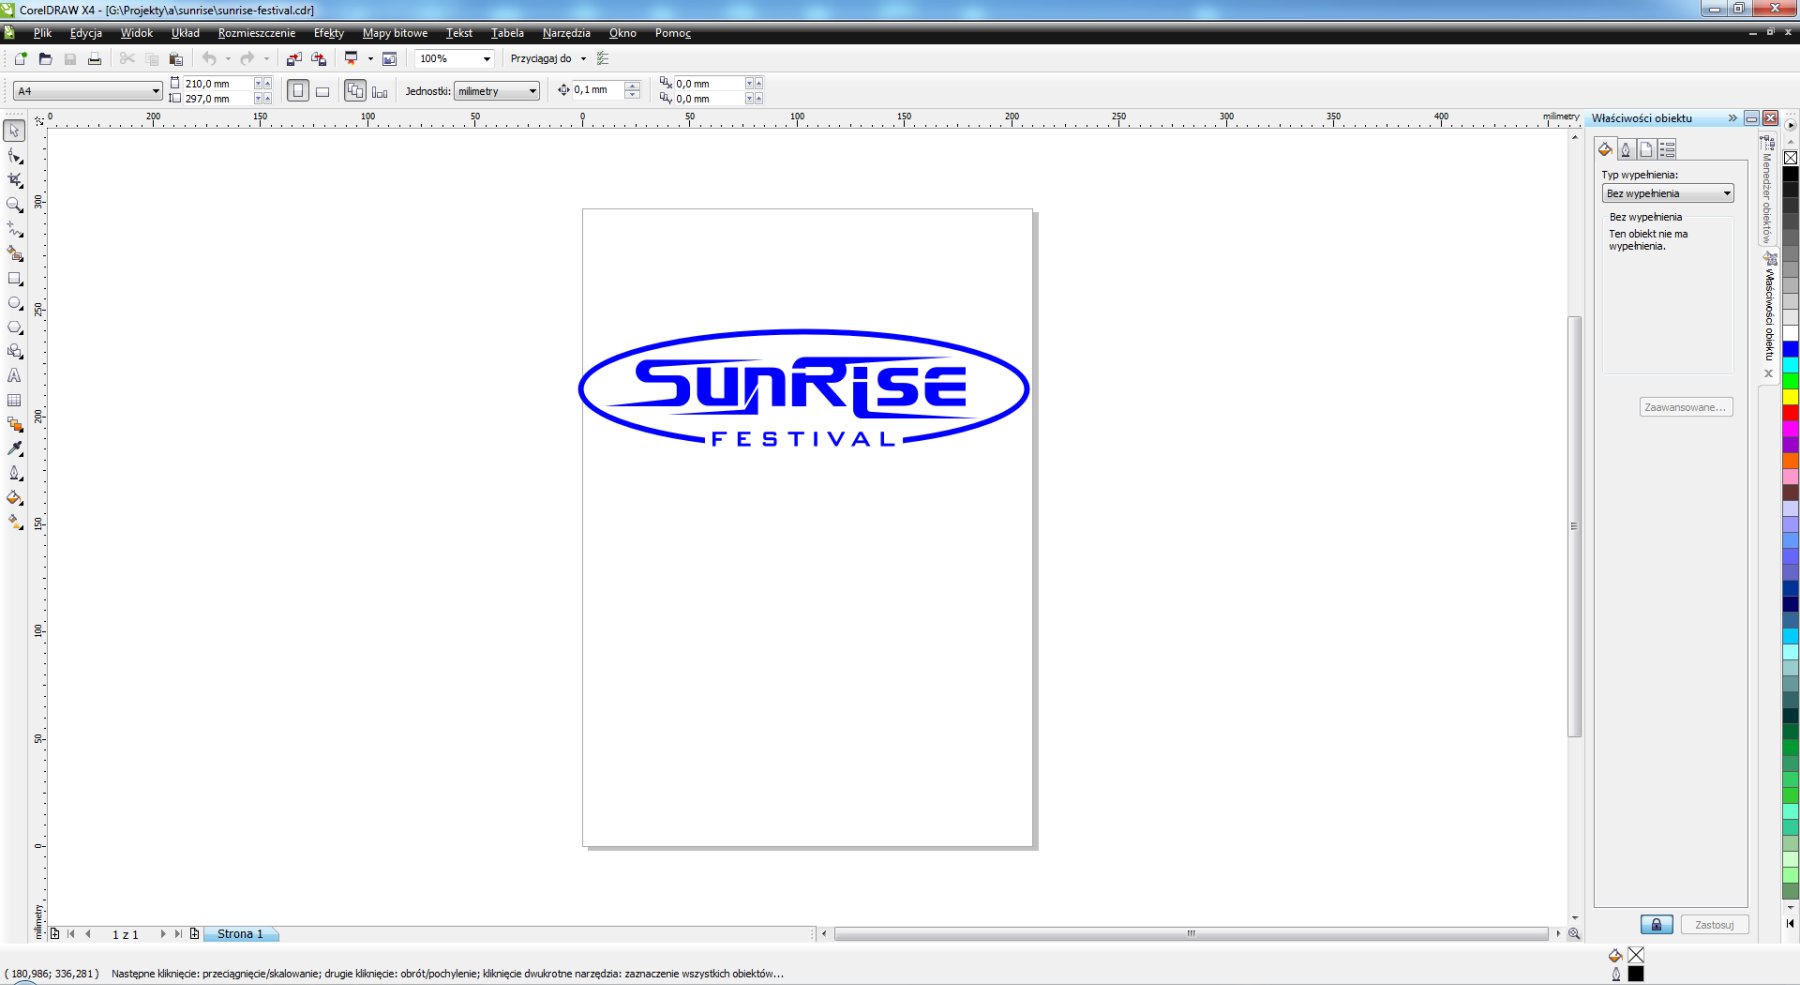Pick the yellow swatch in the color palette

(1790, 397)
